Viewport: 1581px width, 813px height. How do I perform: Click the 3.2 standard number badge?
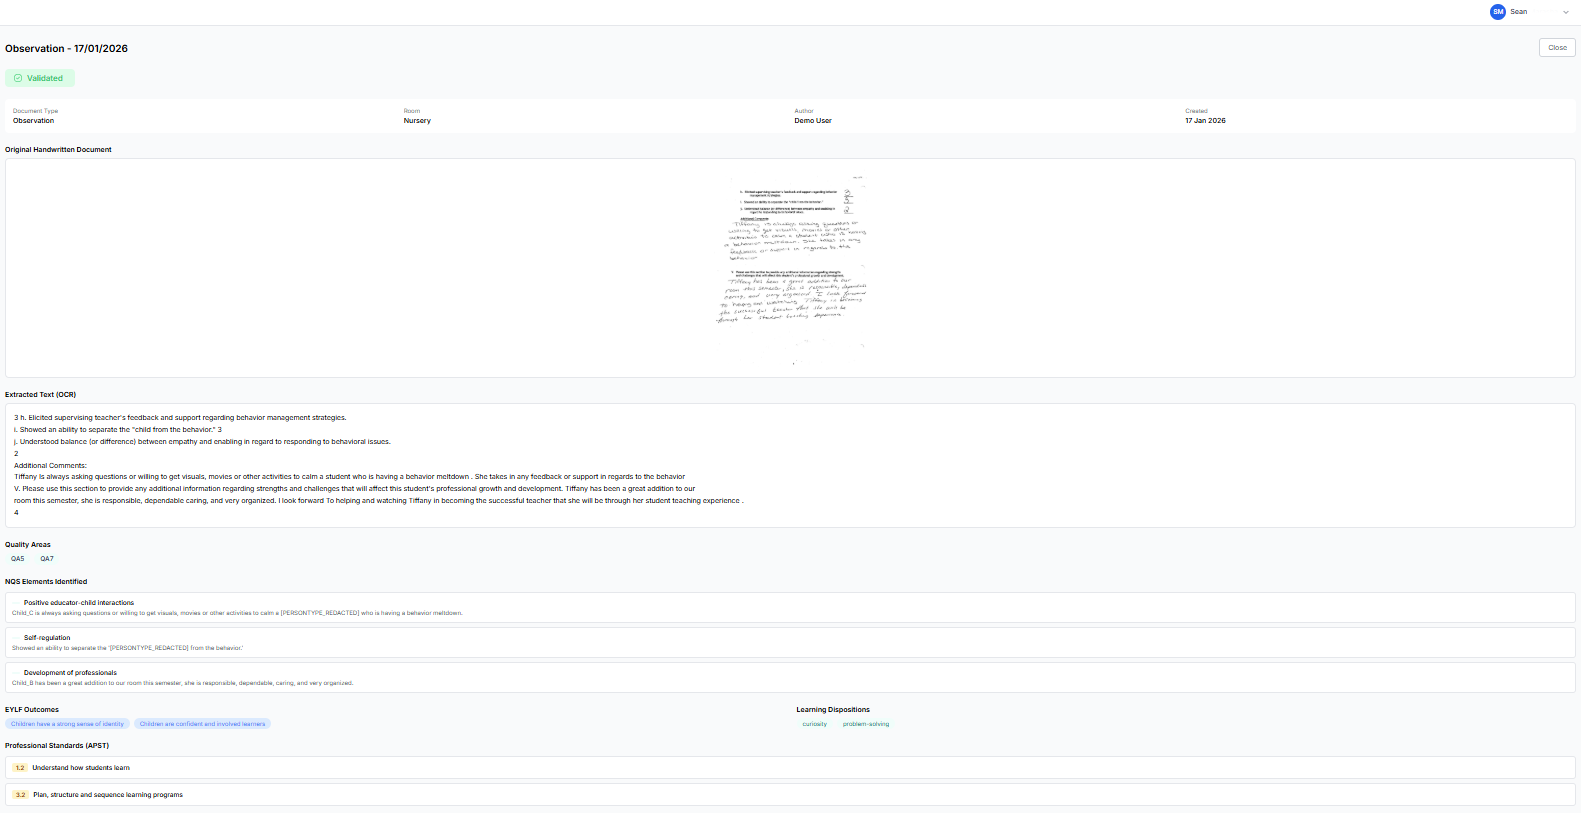pos(20,795)
